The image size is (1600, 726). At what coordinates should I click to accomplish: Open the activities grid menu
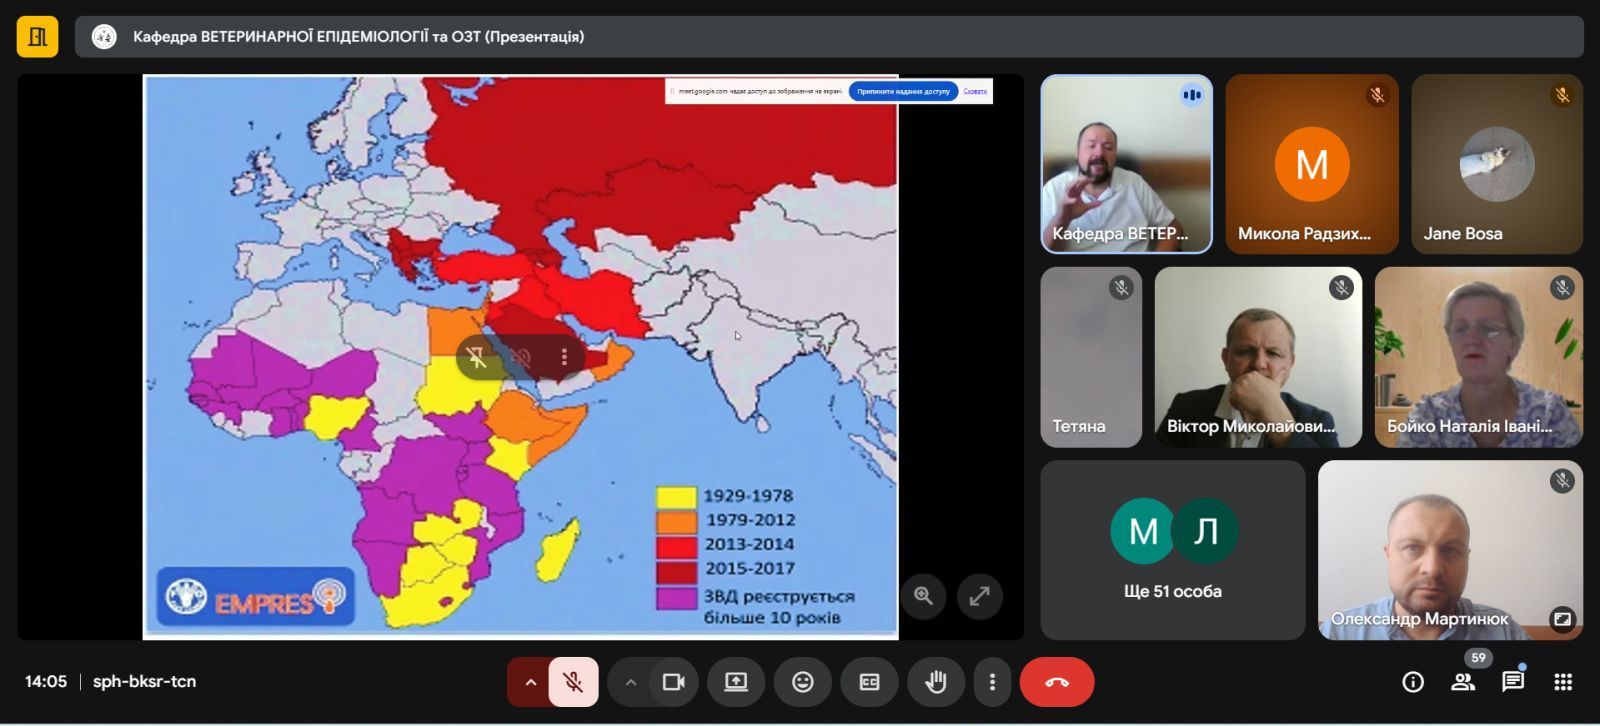pyautogui.click(x=1563, y=682)
